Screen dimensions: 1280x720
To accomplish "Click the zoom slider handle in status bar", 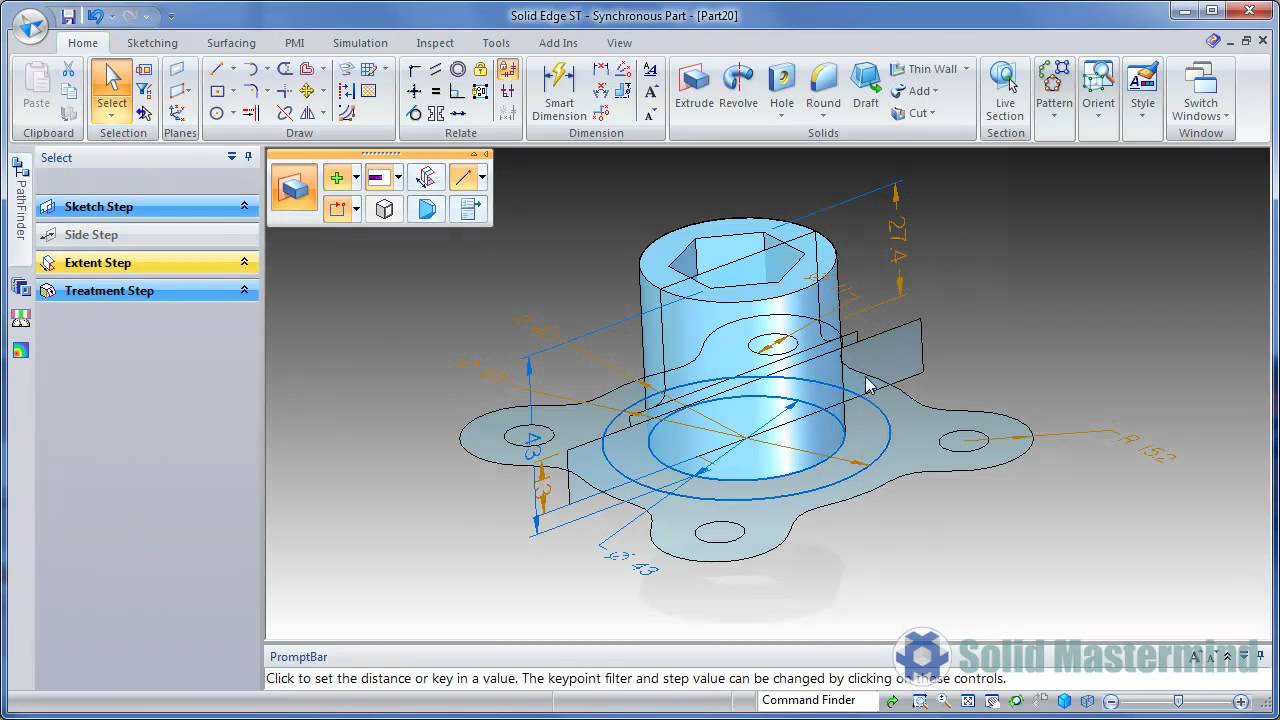I will [x=1178, y=701].
